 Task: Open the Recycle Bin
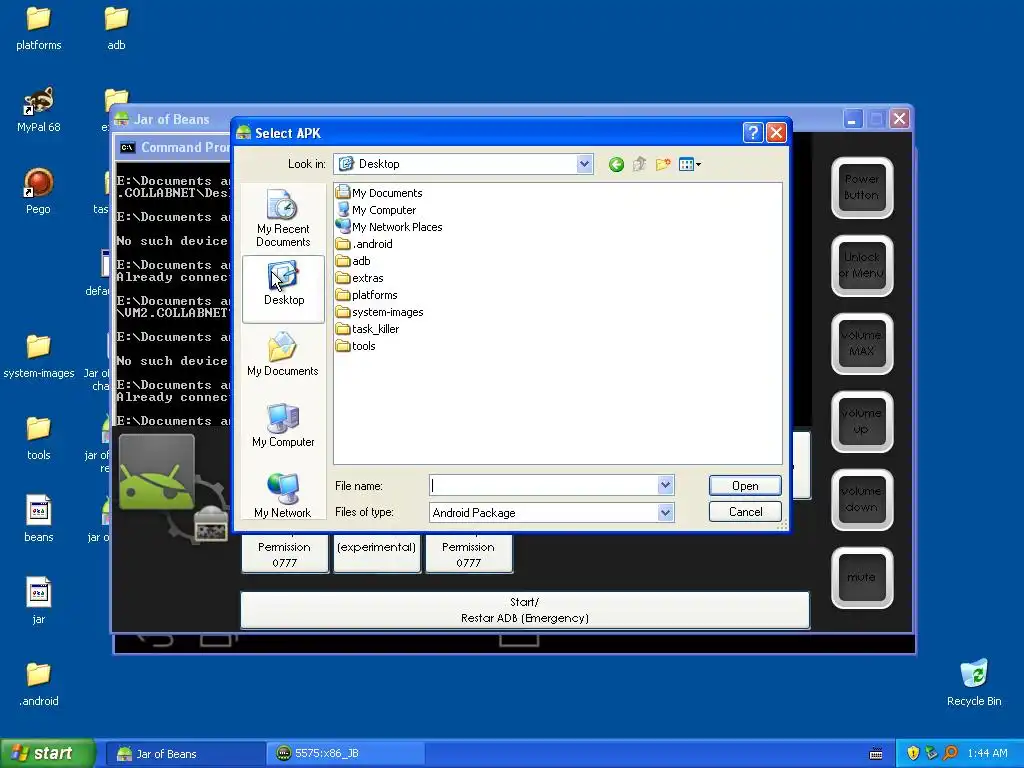974,683
